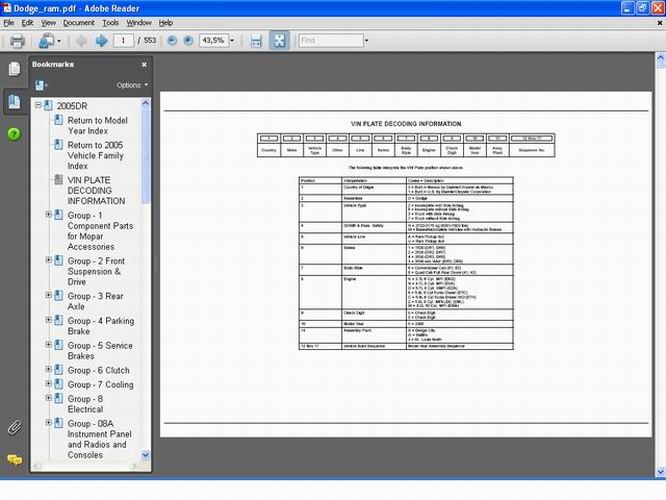Click the Print toolbar icon
Screen dimensions: 666x500
point(17,41)
